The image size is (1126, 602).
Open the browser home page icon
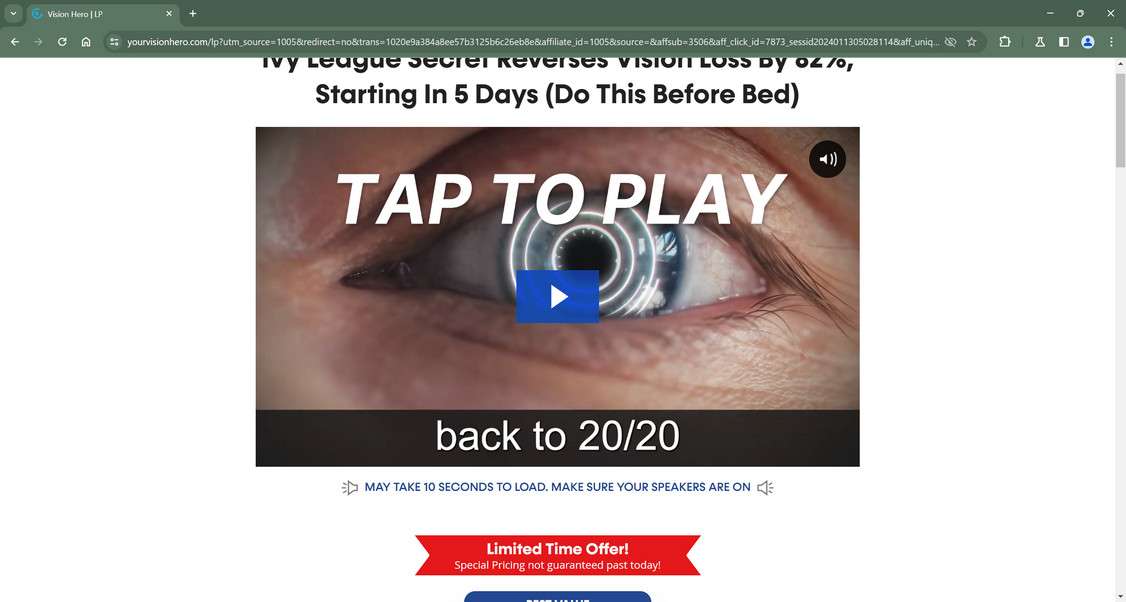coord(86,42)
